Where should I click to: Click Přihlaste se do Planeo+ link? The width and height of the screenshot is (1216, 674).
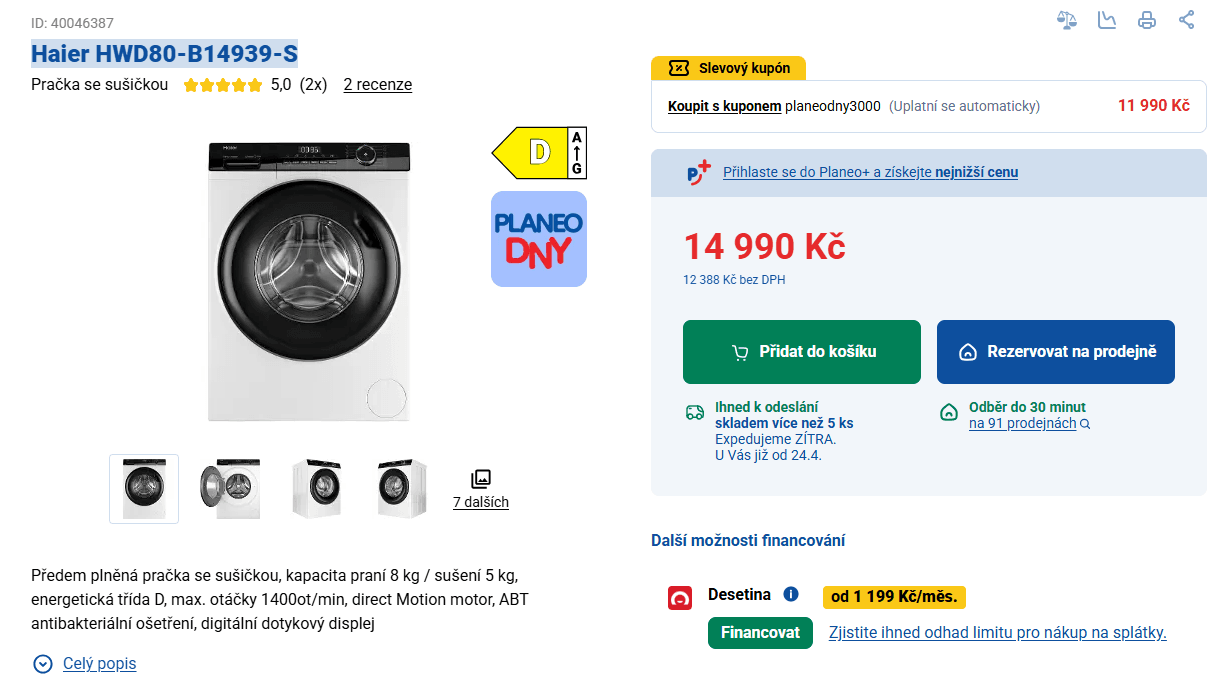point(871,172)
